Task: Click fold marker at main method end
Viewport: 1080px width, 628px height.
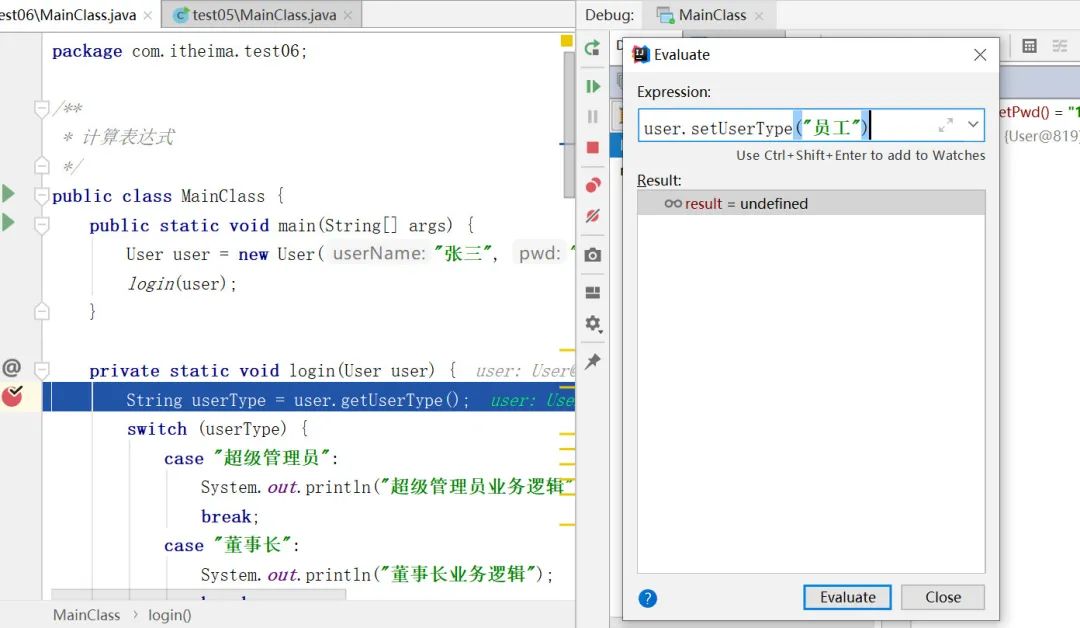Action: pyautogui.click(x=41, y=311)
